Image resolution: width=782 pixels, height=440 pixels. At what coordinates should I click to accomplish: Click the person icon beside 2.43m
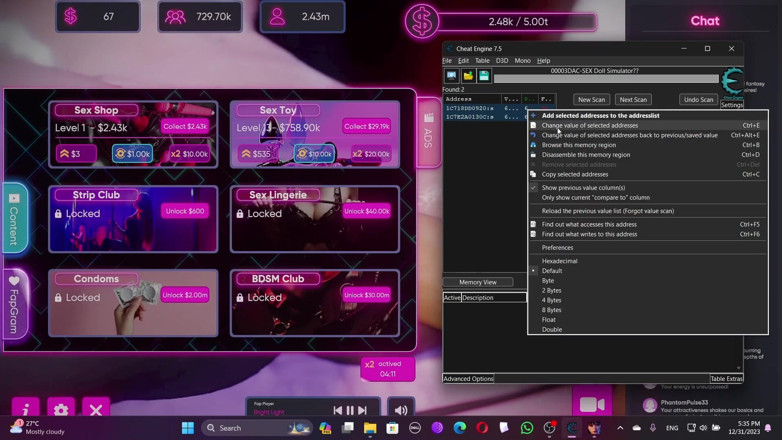277,17
